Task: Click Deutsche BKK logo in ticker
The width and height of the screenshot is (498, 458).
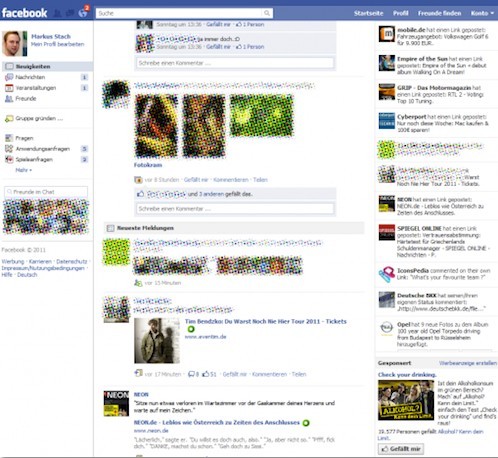Action: tap(387, 300)
